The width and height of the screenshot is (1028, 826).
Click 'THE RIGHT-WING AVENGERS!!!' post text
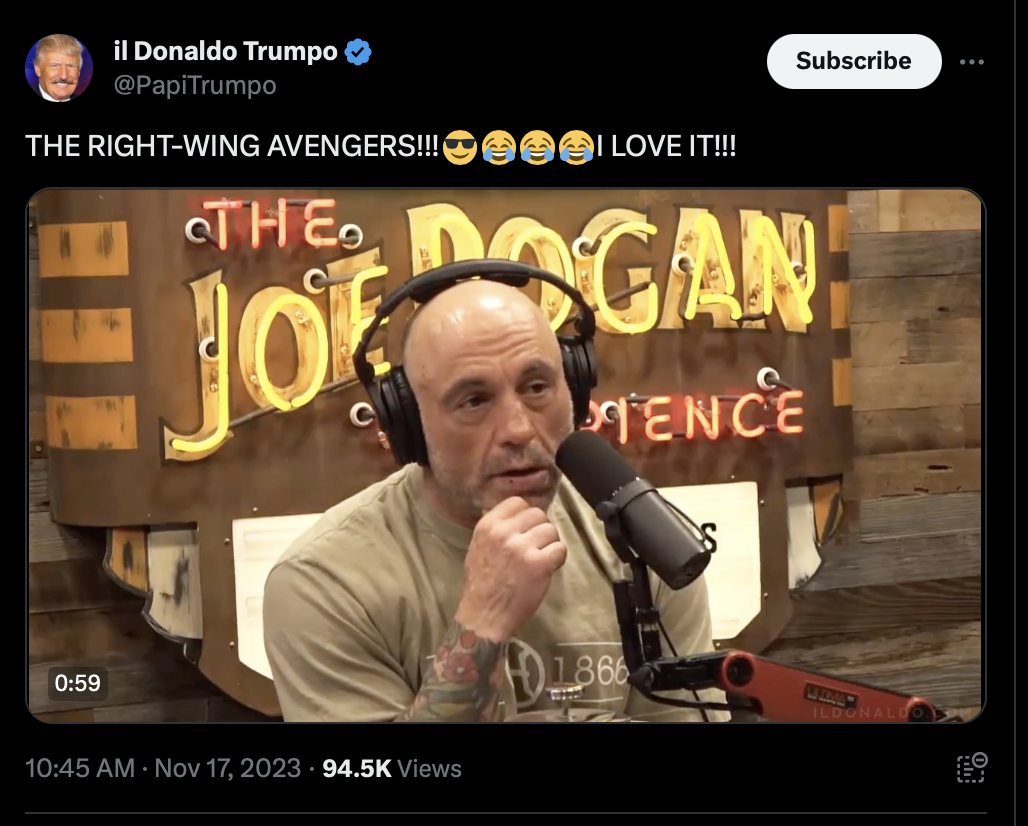(232, 146)
